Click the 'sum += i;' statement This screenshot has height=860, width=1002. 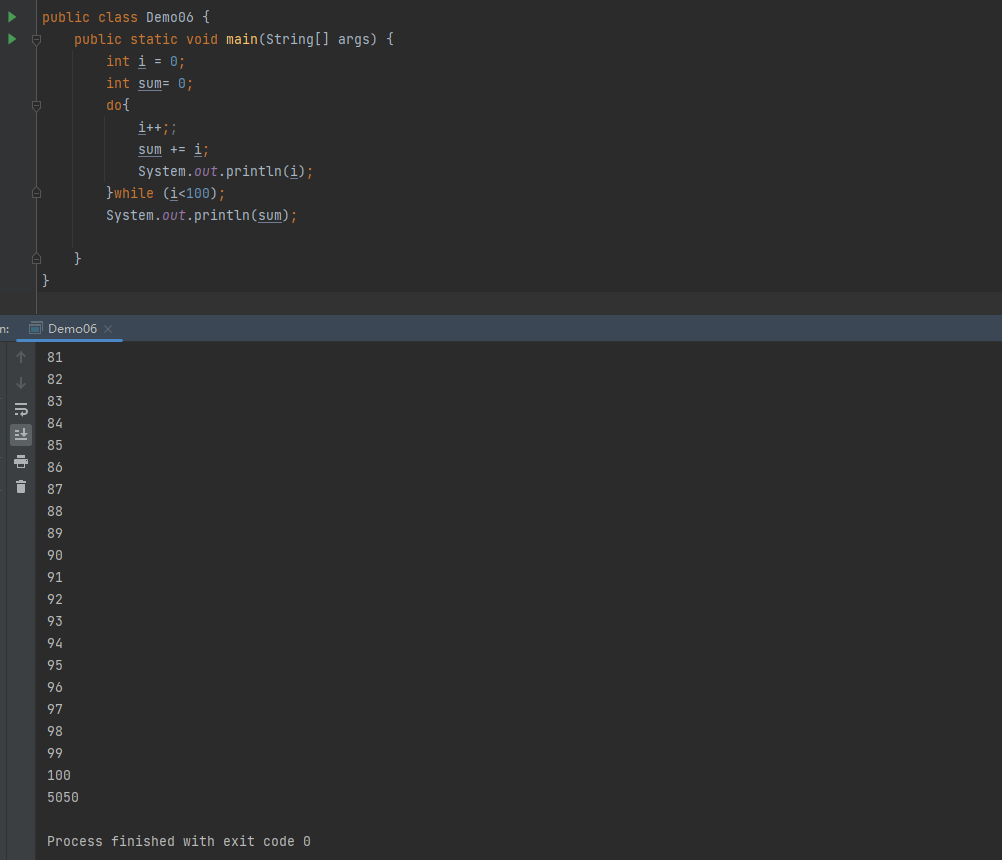pyautogui.click(x=173, y=150)
